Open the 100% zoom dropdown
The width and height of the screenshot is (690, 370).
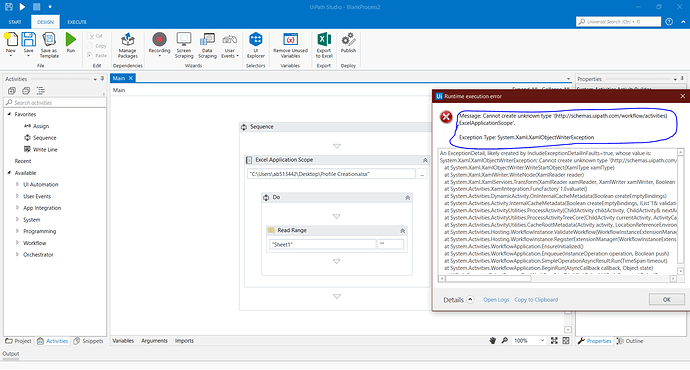pos(542,341)
